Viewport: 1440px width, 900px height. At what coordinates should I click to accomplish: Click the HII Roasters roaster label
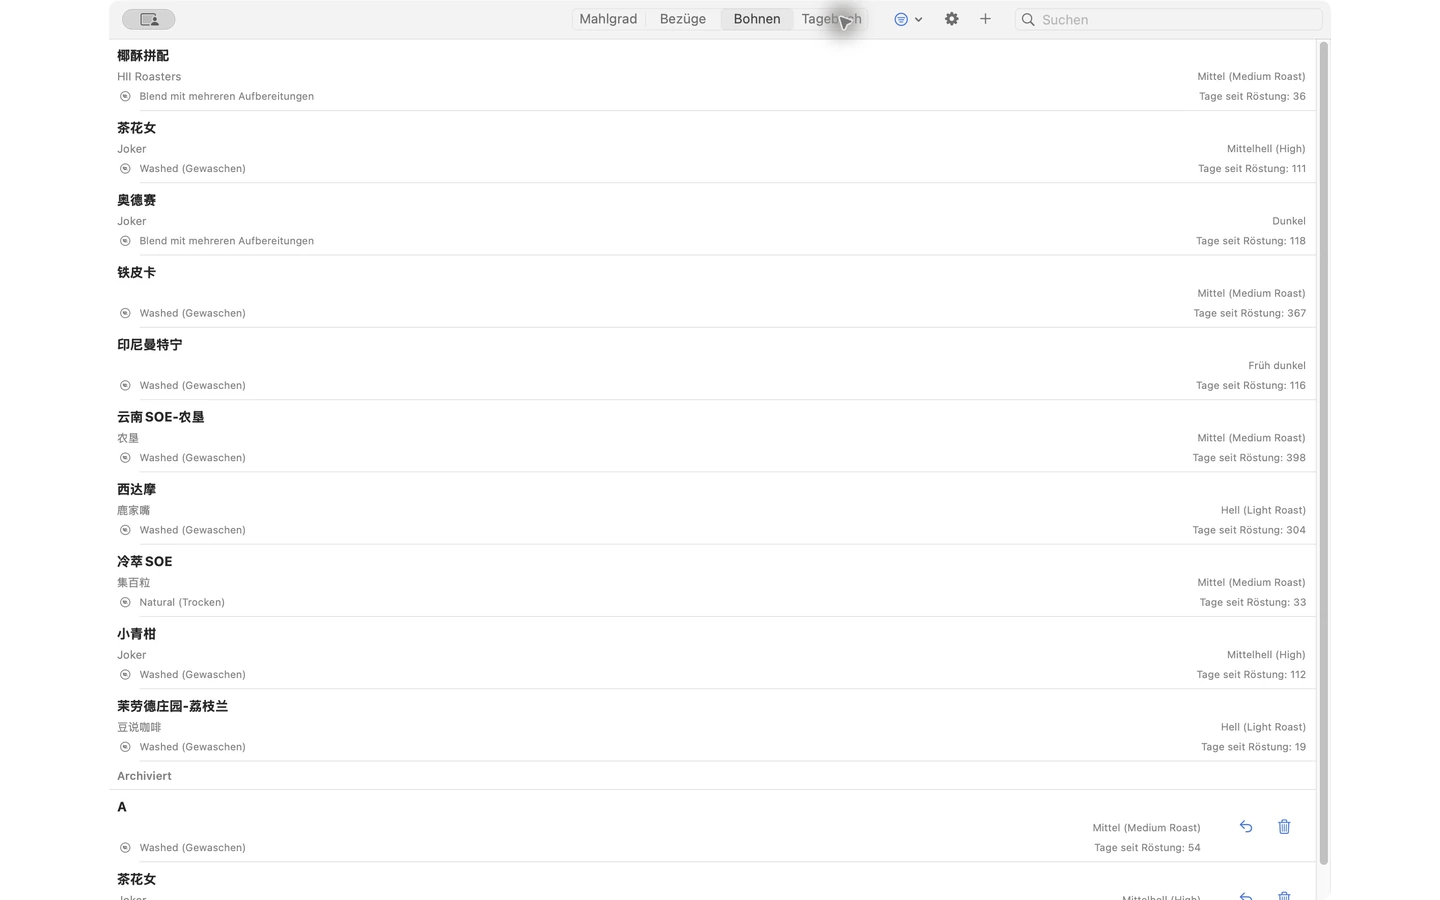click(149, 77)
